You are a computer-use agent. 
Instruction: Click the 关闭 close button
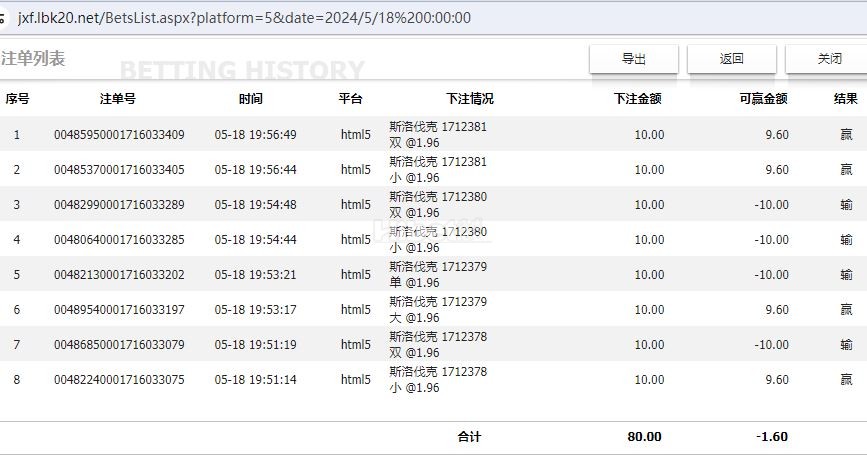coord(827,59)
